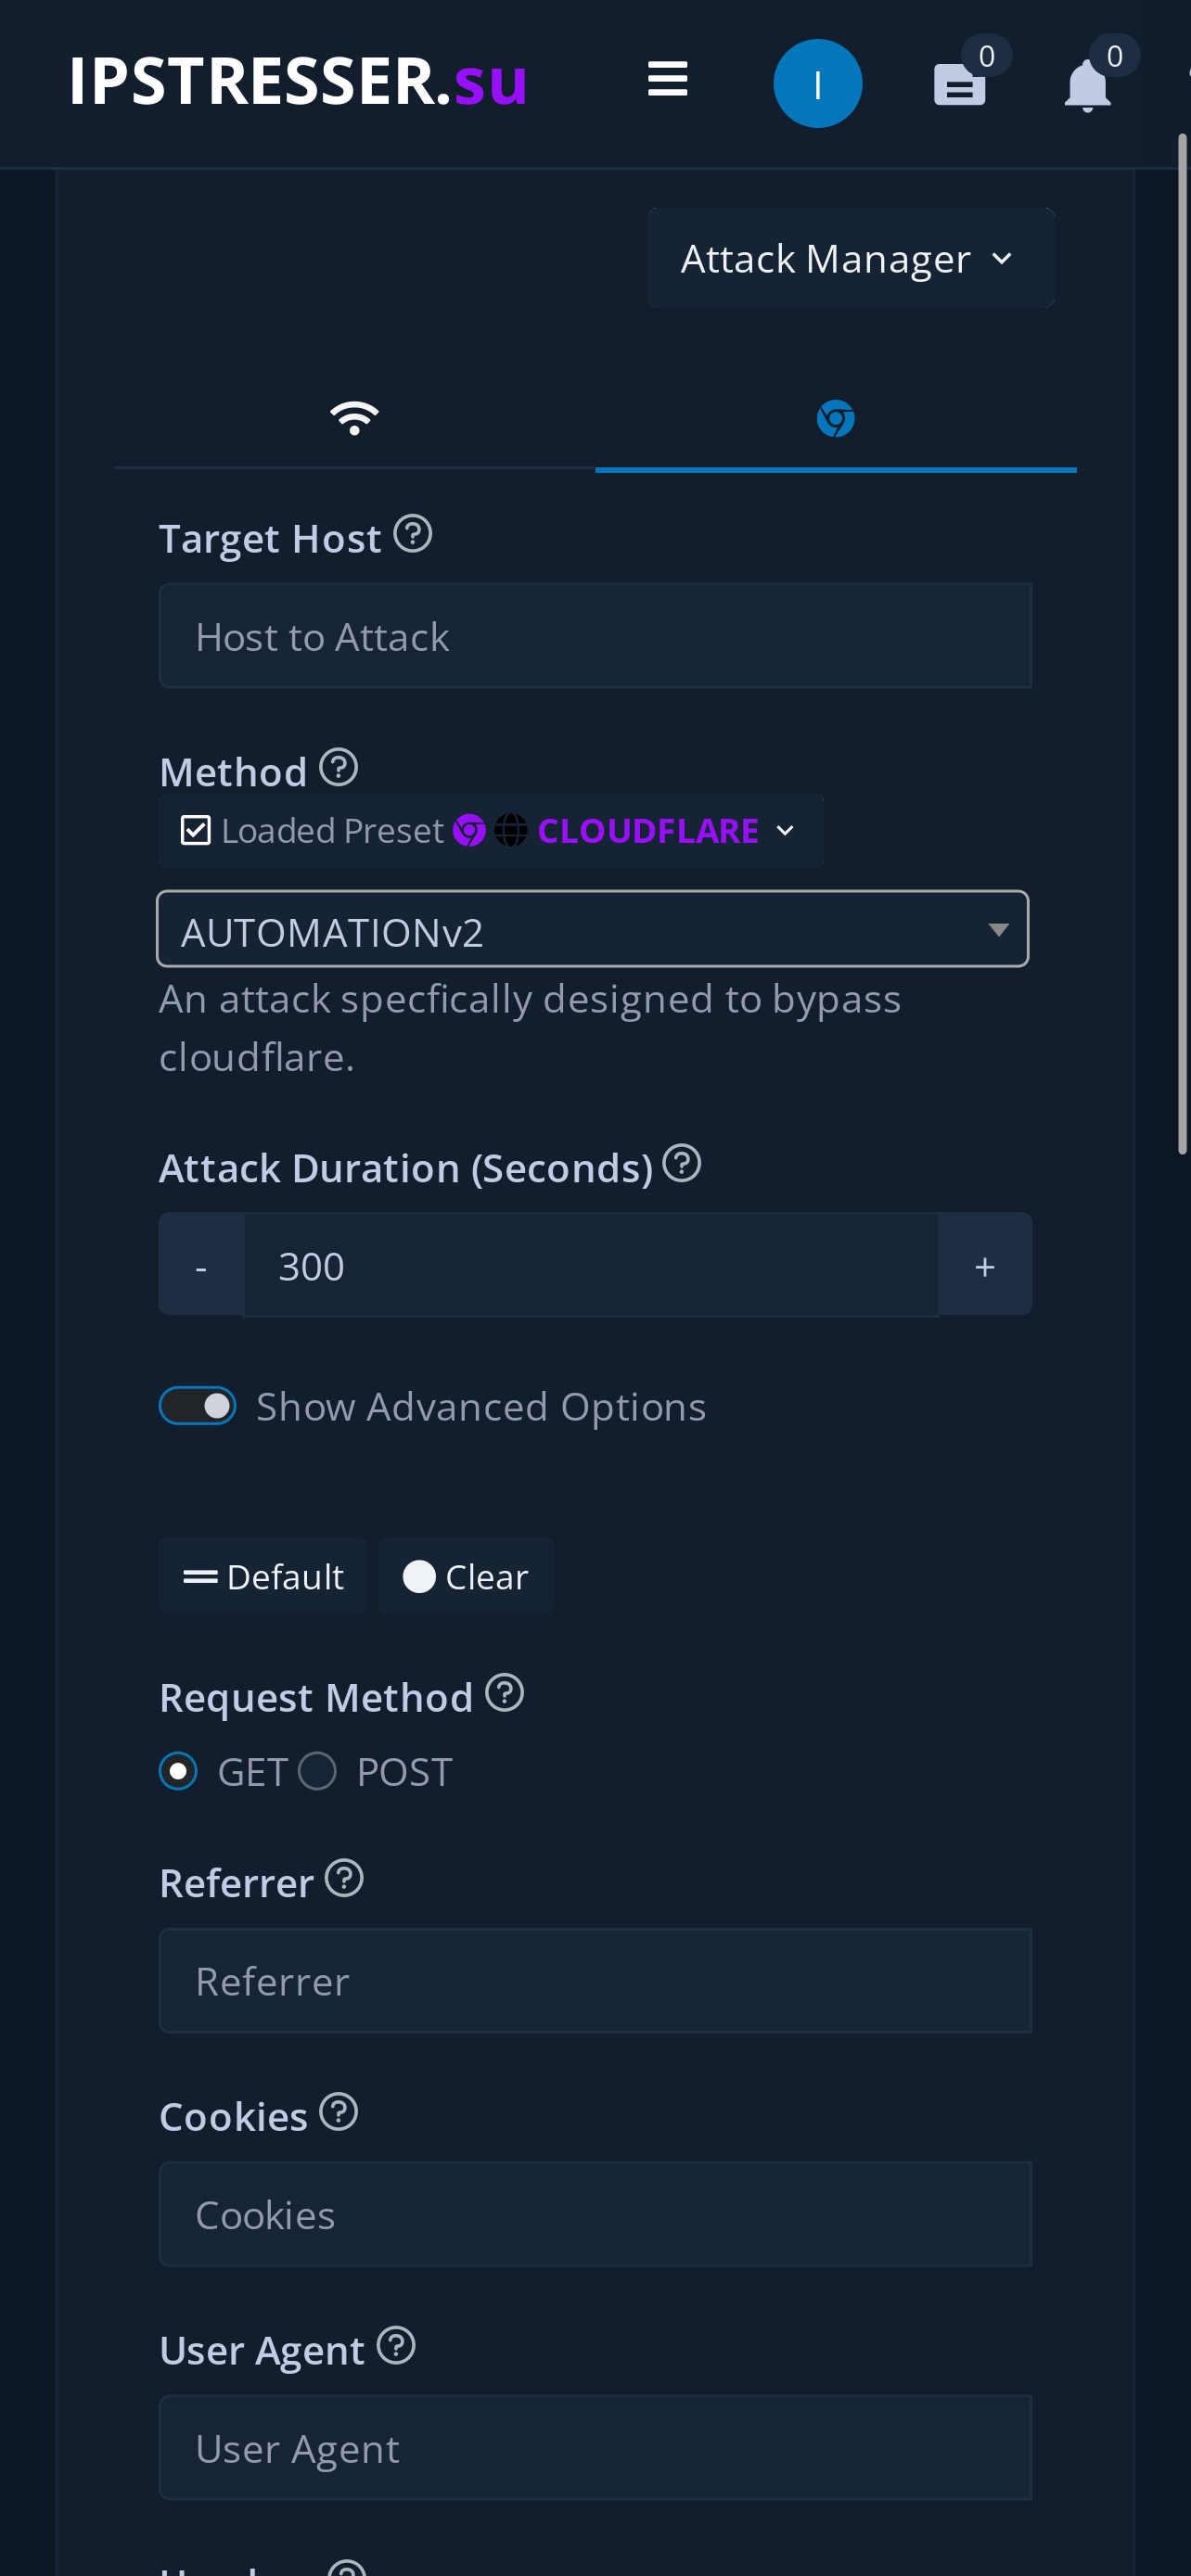Select the Layer 4 wifi attack tab
The width and height of the screenshot is (1191, 2576).
pos(355,417)
